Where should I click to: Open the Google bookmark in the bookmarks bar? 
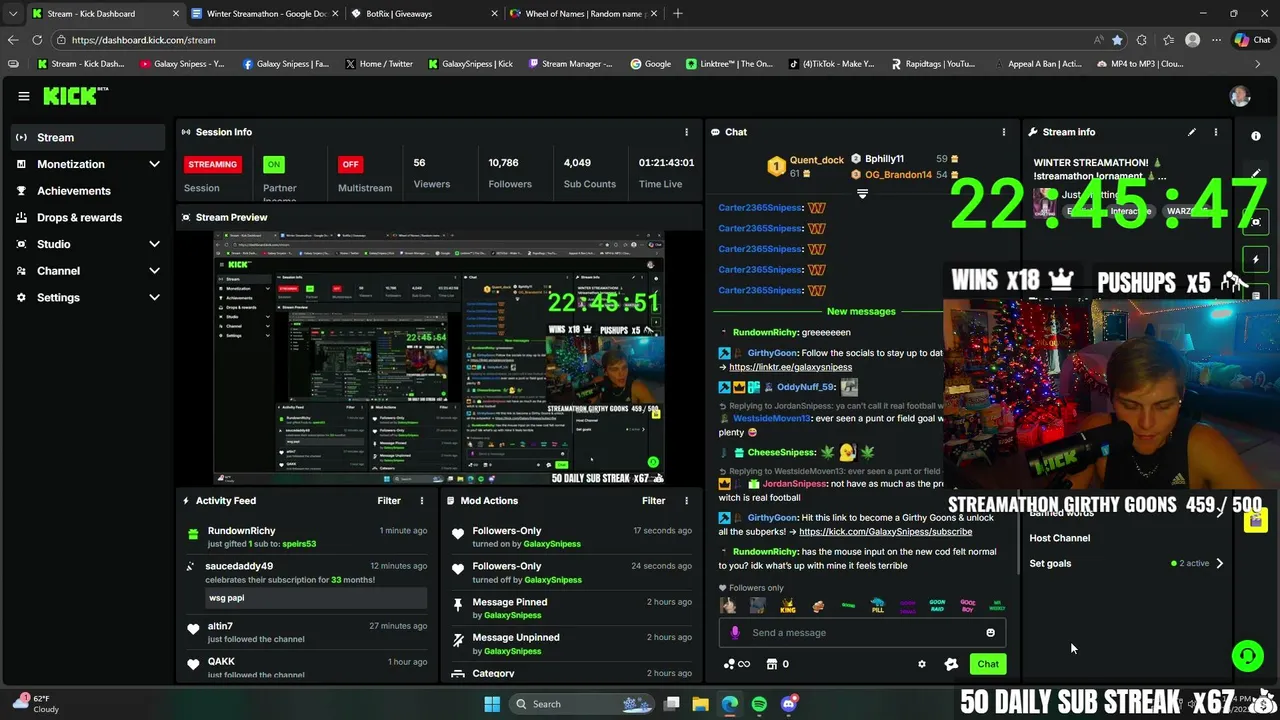tap(650, 64)
